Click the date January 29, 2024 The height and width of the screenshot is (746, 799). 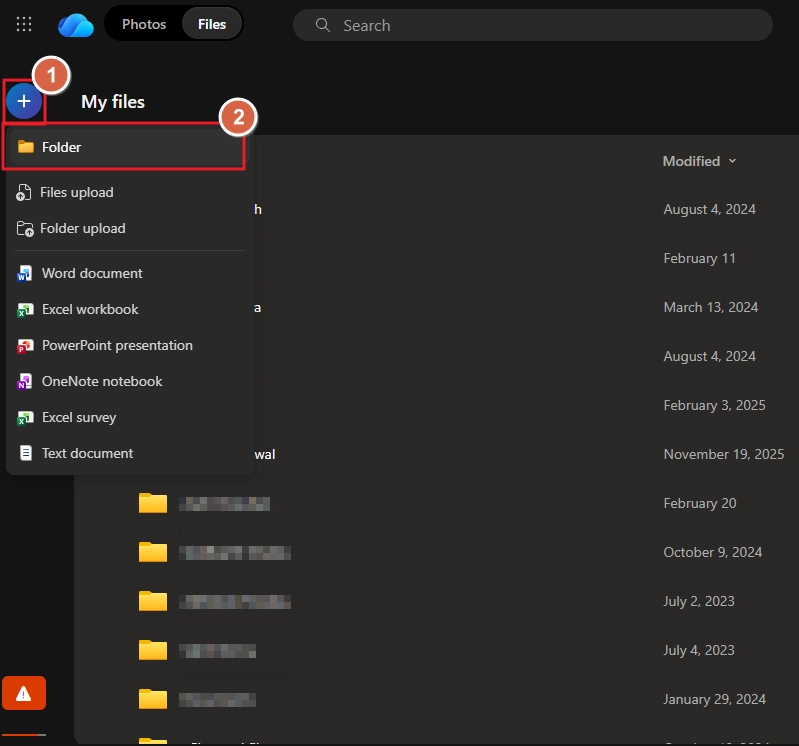tap(714, 699)
